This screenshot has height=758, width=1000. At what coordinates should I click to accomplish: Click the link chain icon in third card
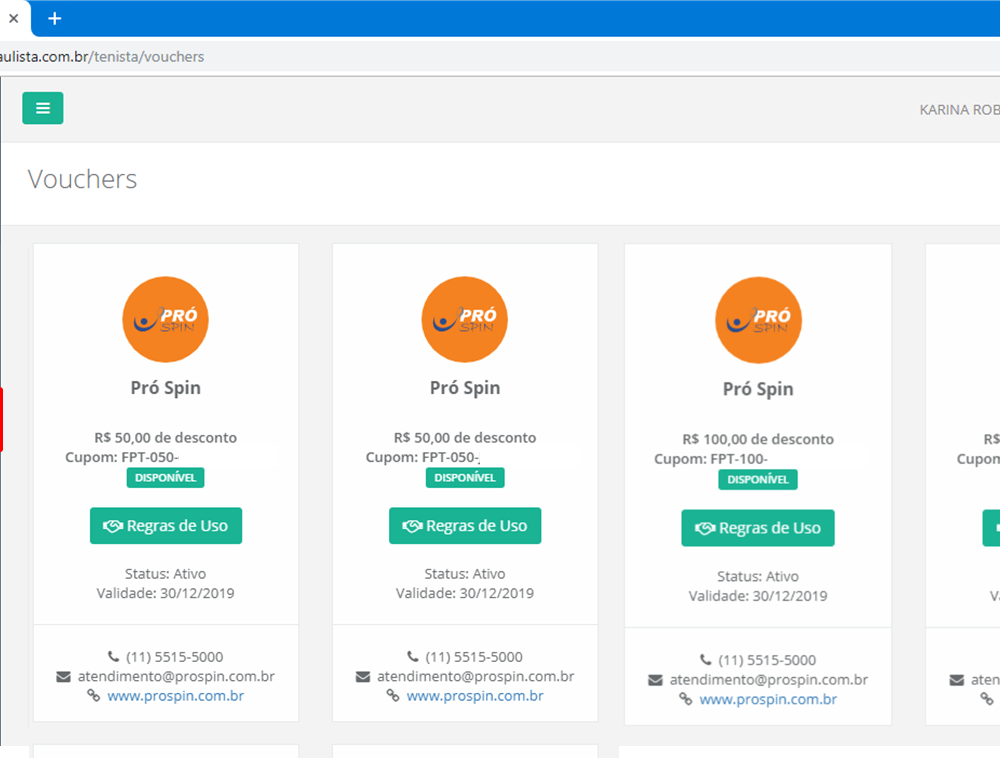pos(685,700)
